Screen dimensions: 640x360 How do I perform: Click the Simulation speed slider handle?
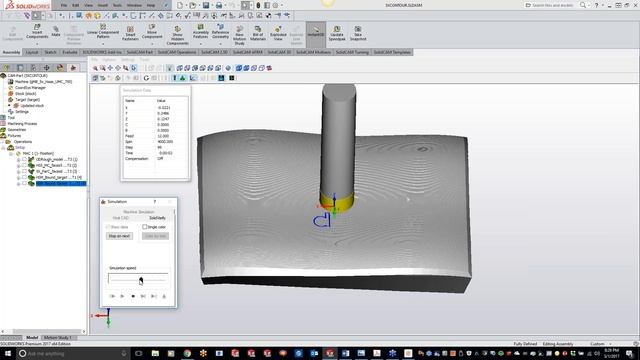click(141, 280)
